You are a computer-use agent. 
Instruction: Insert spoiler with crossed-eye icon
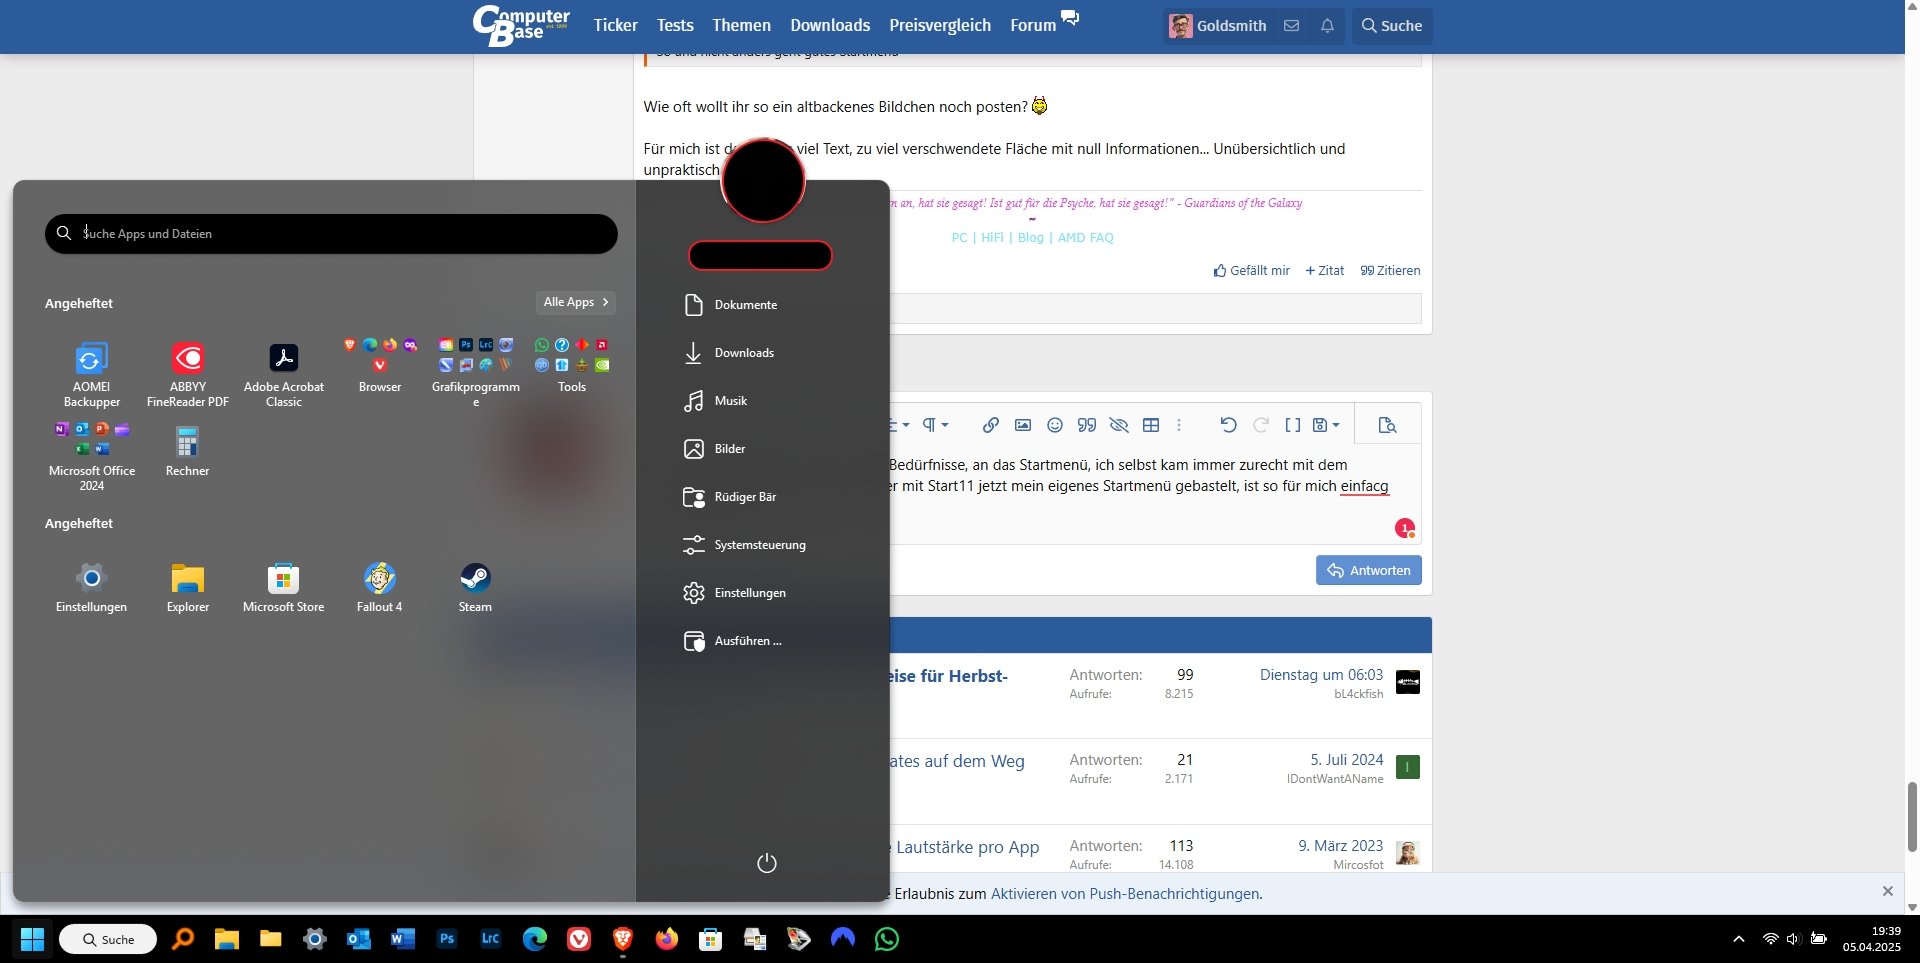point(1119,425)
